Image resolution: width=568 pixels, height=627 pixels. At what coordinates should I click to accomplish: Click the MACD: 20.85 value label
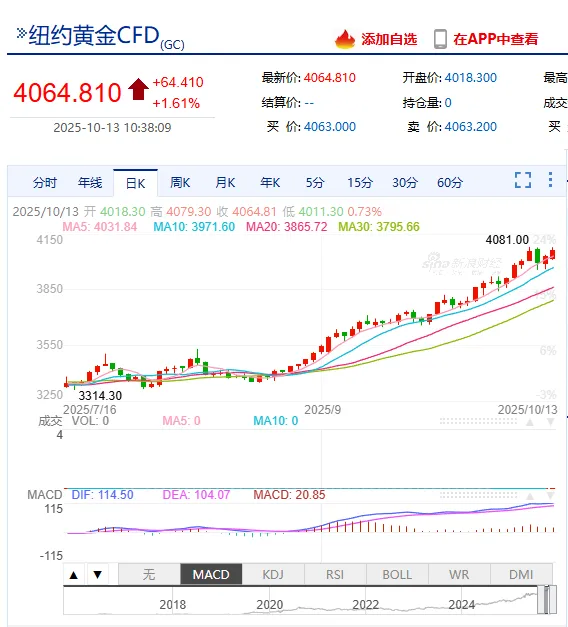(x=289, y=495)
